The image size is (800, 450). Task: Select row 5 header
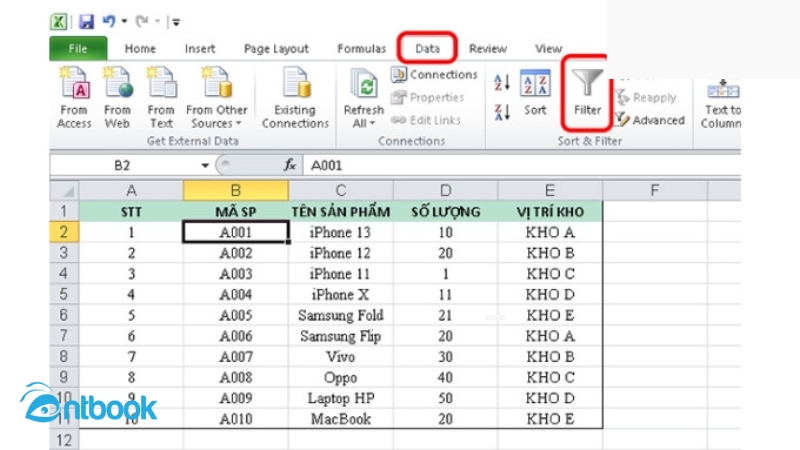[64, 294]
